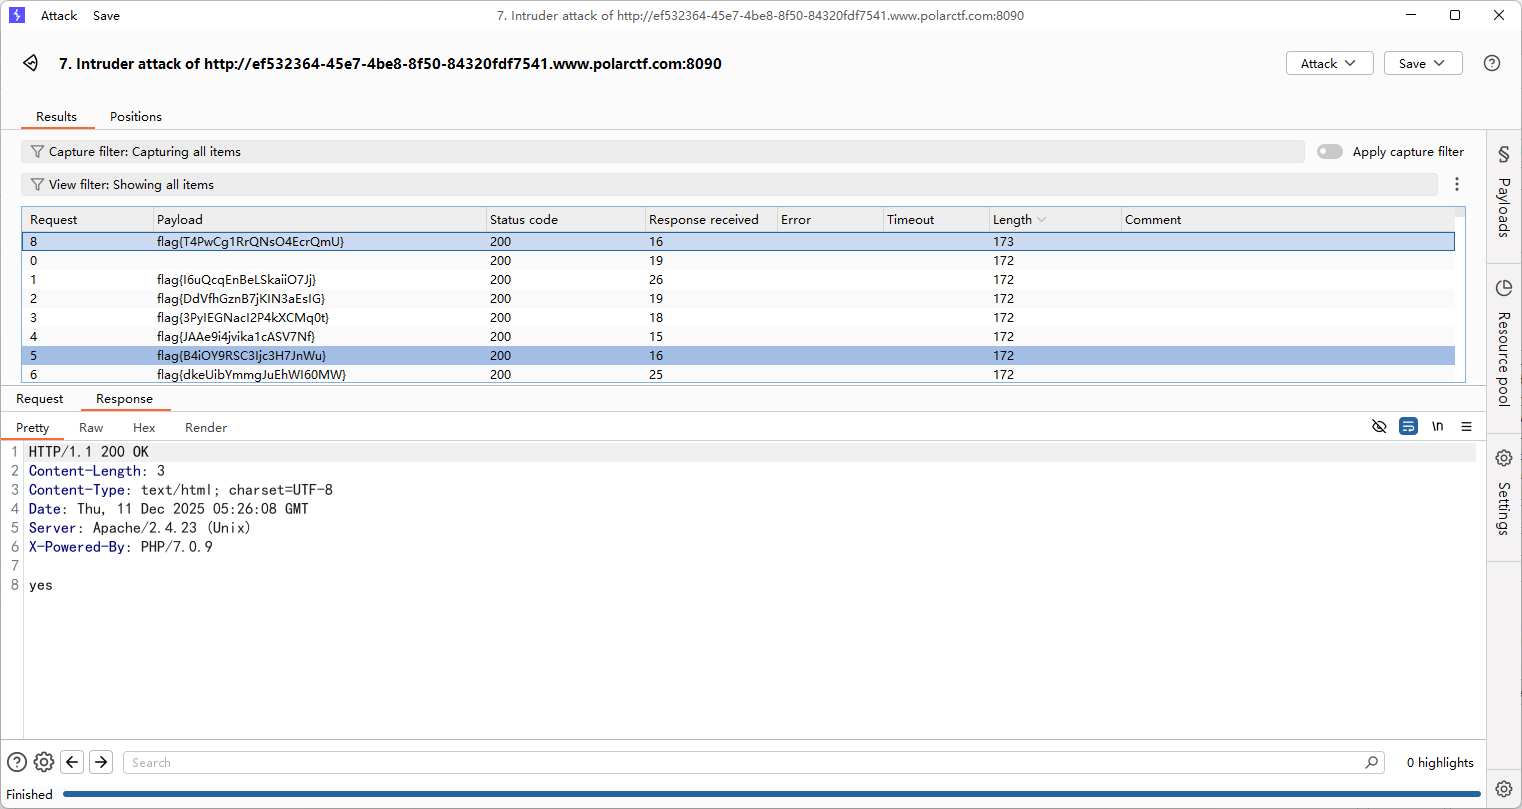Open help via top-right question mark icon
1522x809 pixels.
[x=1491, y=63]
